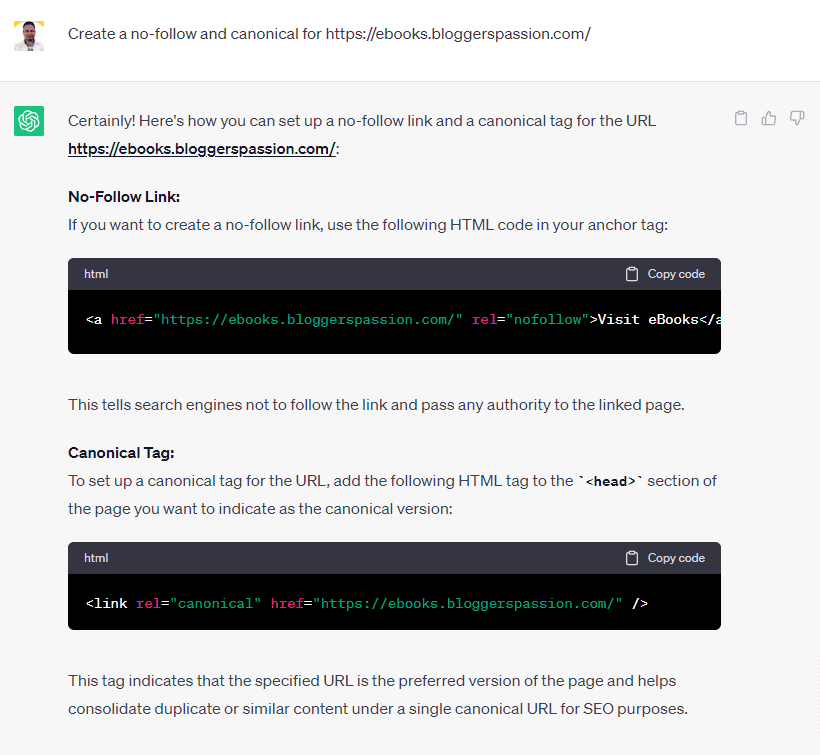Screen dimensions: 820x755
Task: Click the inline <head> code snippet
Action: click(x=612, y=481)
